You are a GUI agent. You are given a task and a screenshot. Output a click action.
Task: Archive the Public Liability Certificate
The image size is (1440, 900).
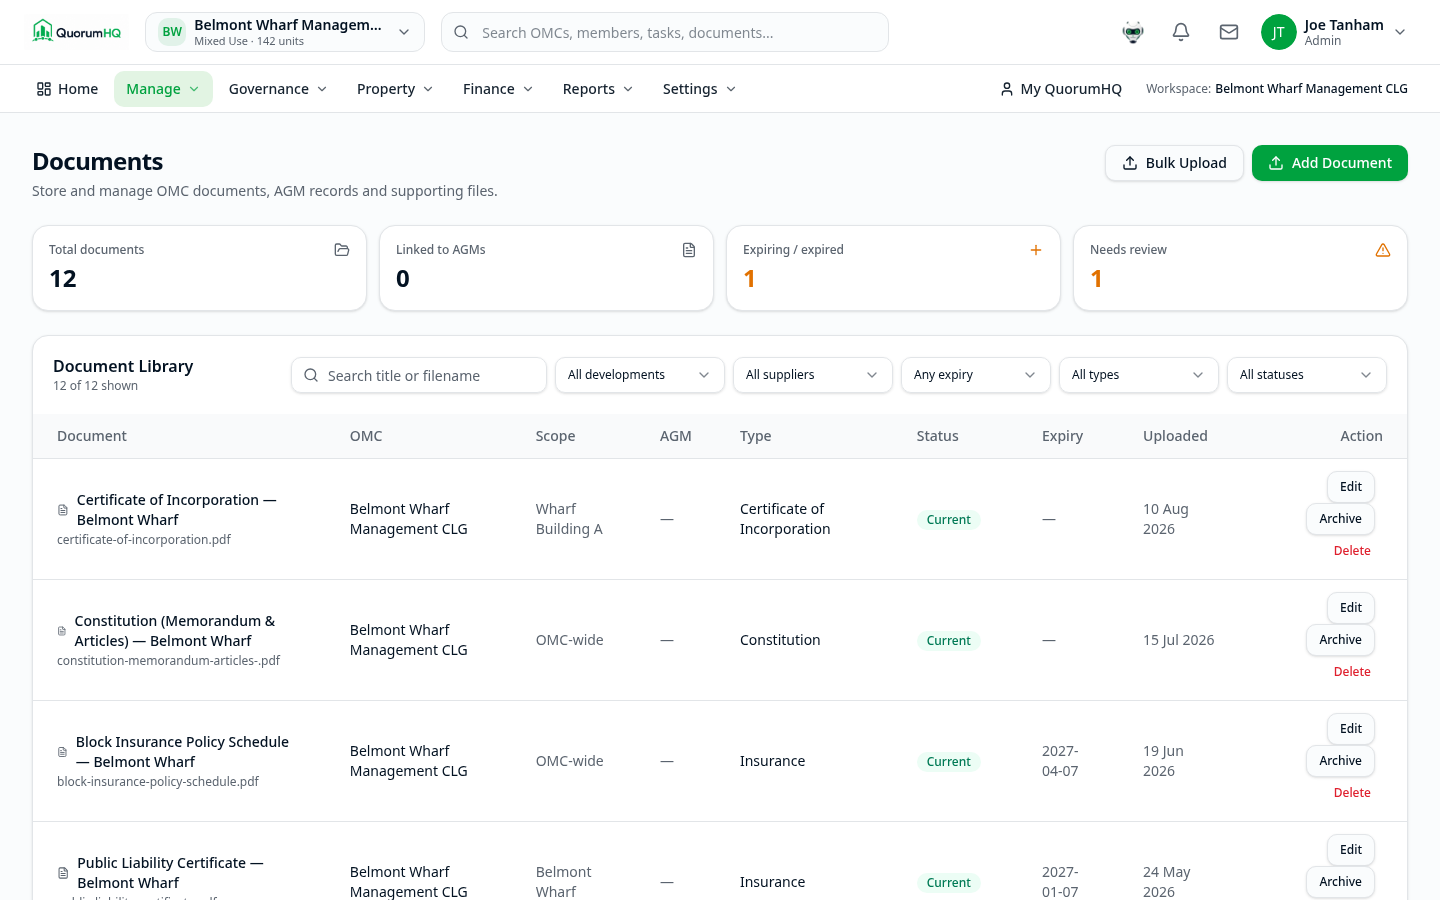(1340, 882)
